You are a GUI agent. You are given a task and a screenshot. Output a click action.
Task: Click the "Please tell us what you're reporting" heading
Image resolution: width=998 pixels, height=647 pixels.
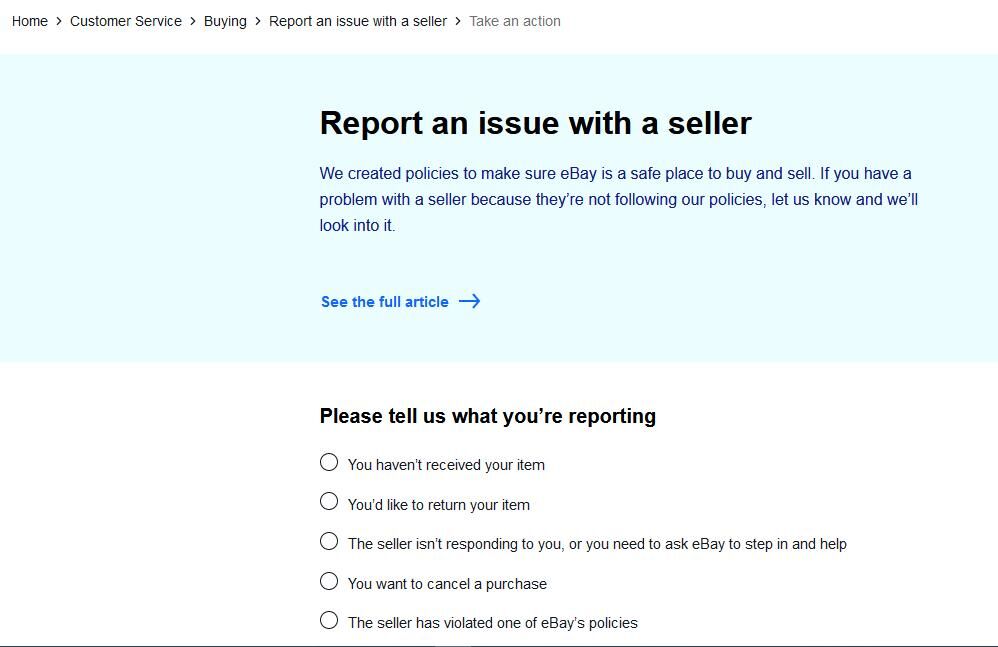click(488, 416)
